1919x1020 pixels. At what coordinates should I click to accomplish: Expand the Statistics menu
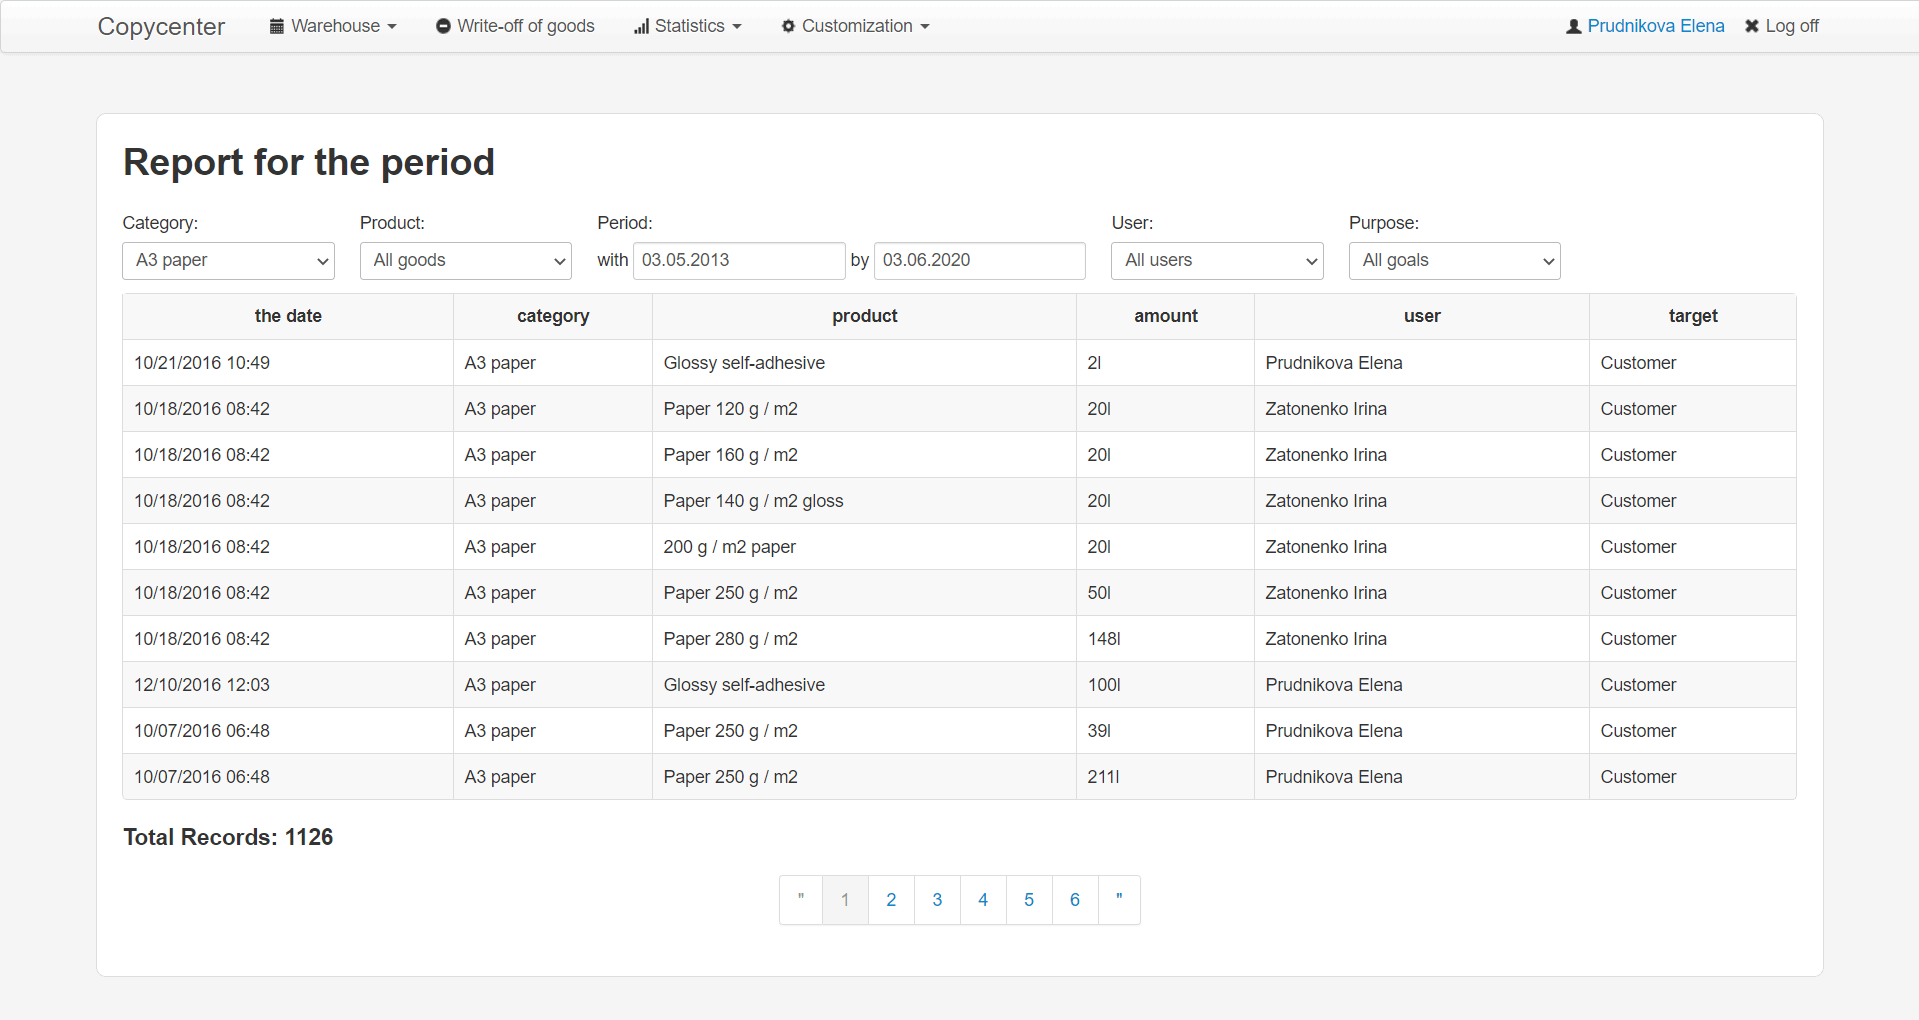[x=688, y=26]
